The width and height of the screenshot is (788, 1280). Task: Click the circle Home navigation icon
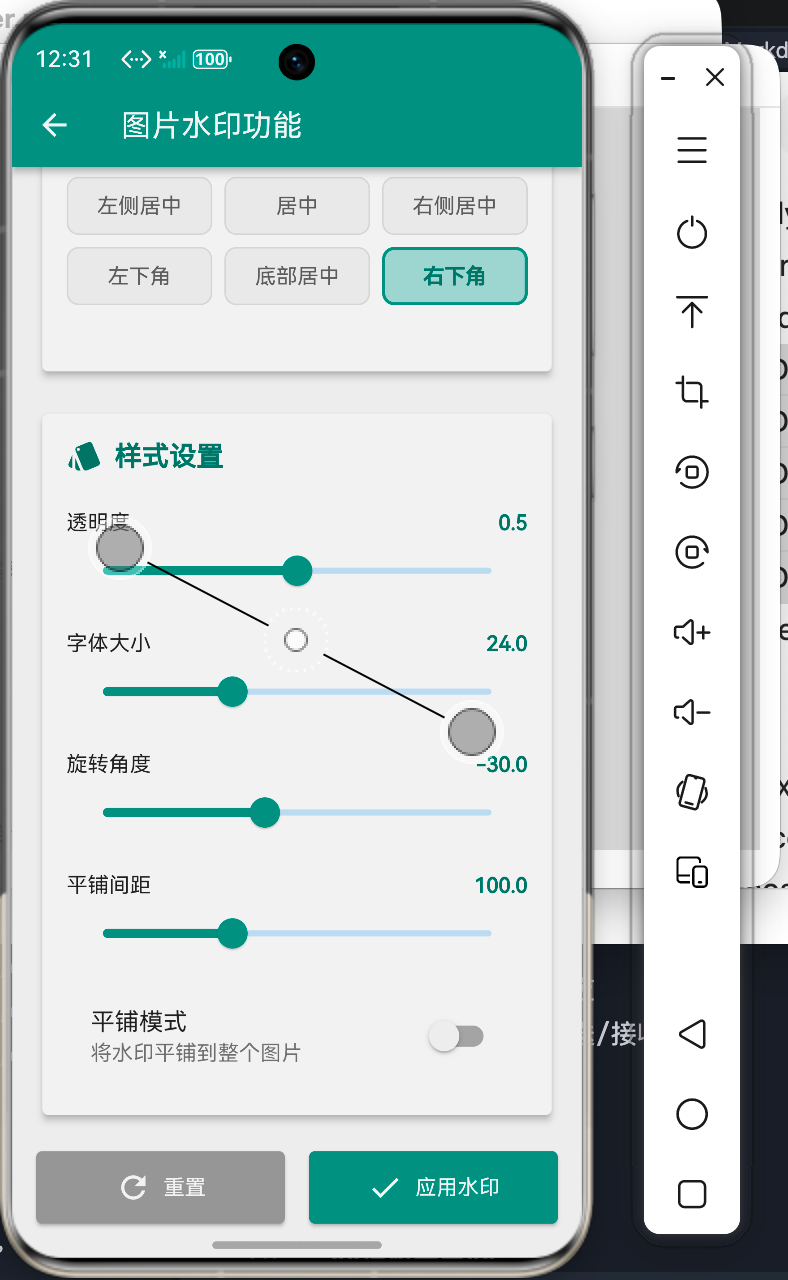pyautogui.click(x=692, y=1114)
